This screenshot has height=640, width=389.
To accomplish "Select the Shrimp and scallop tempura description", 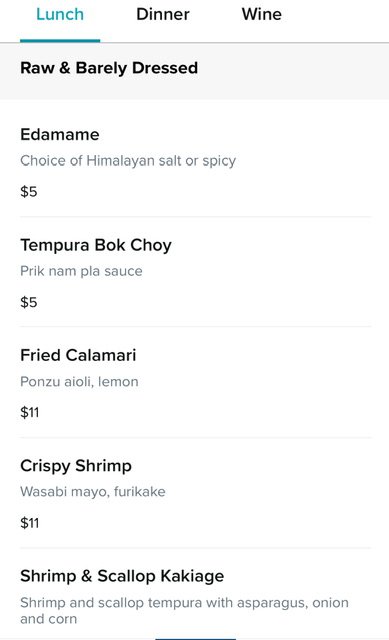I will click(184, 611).
